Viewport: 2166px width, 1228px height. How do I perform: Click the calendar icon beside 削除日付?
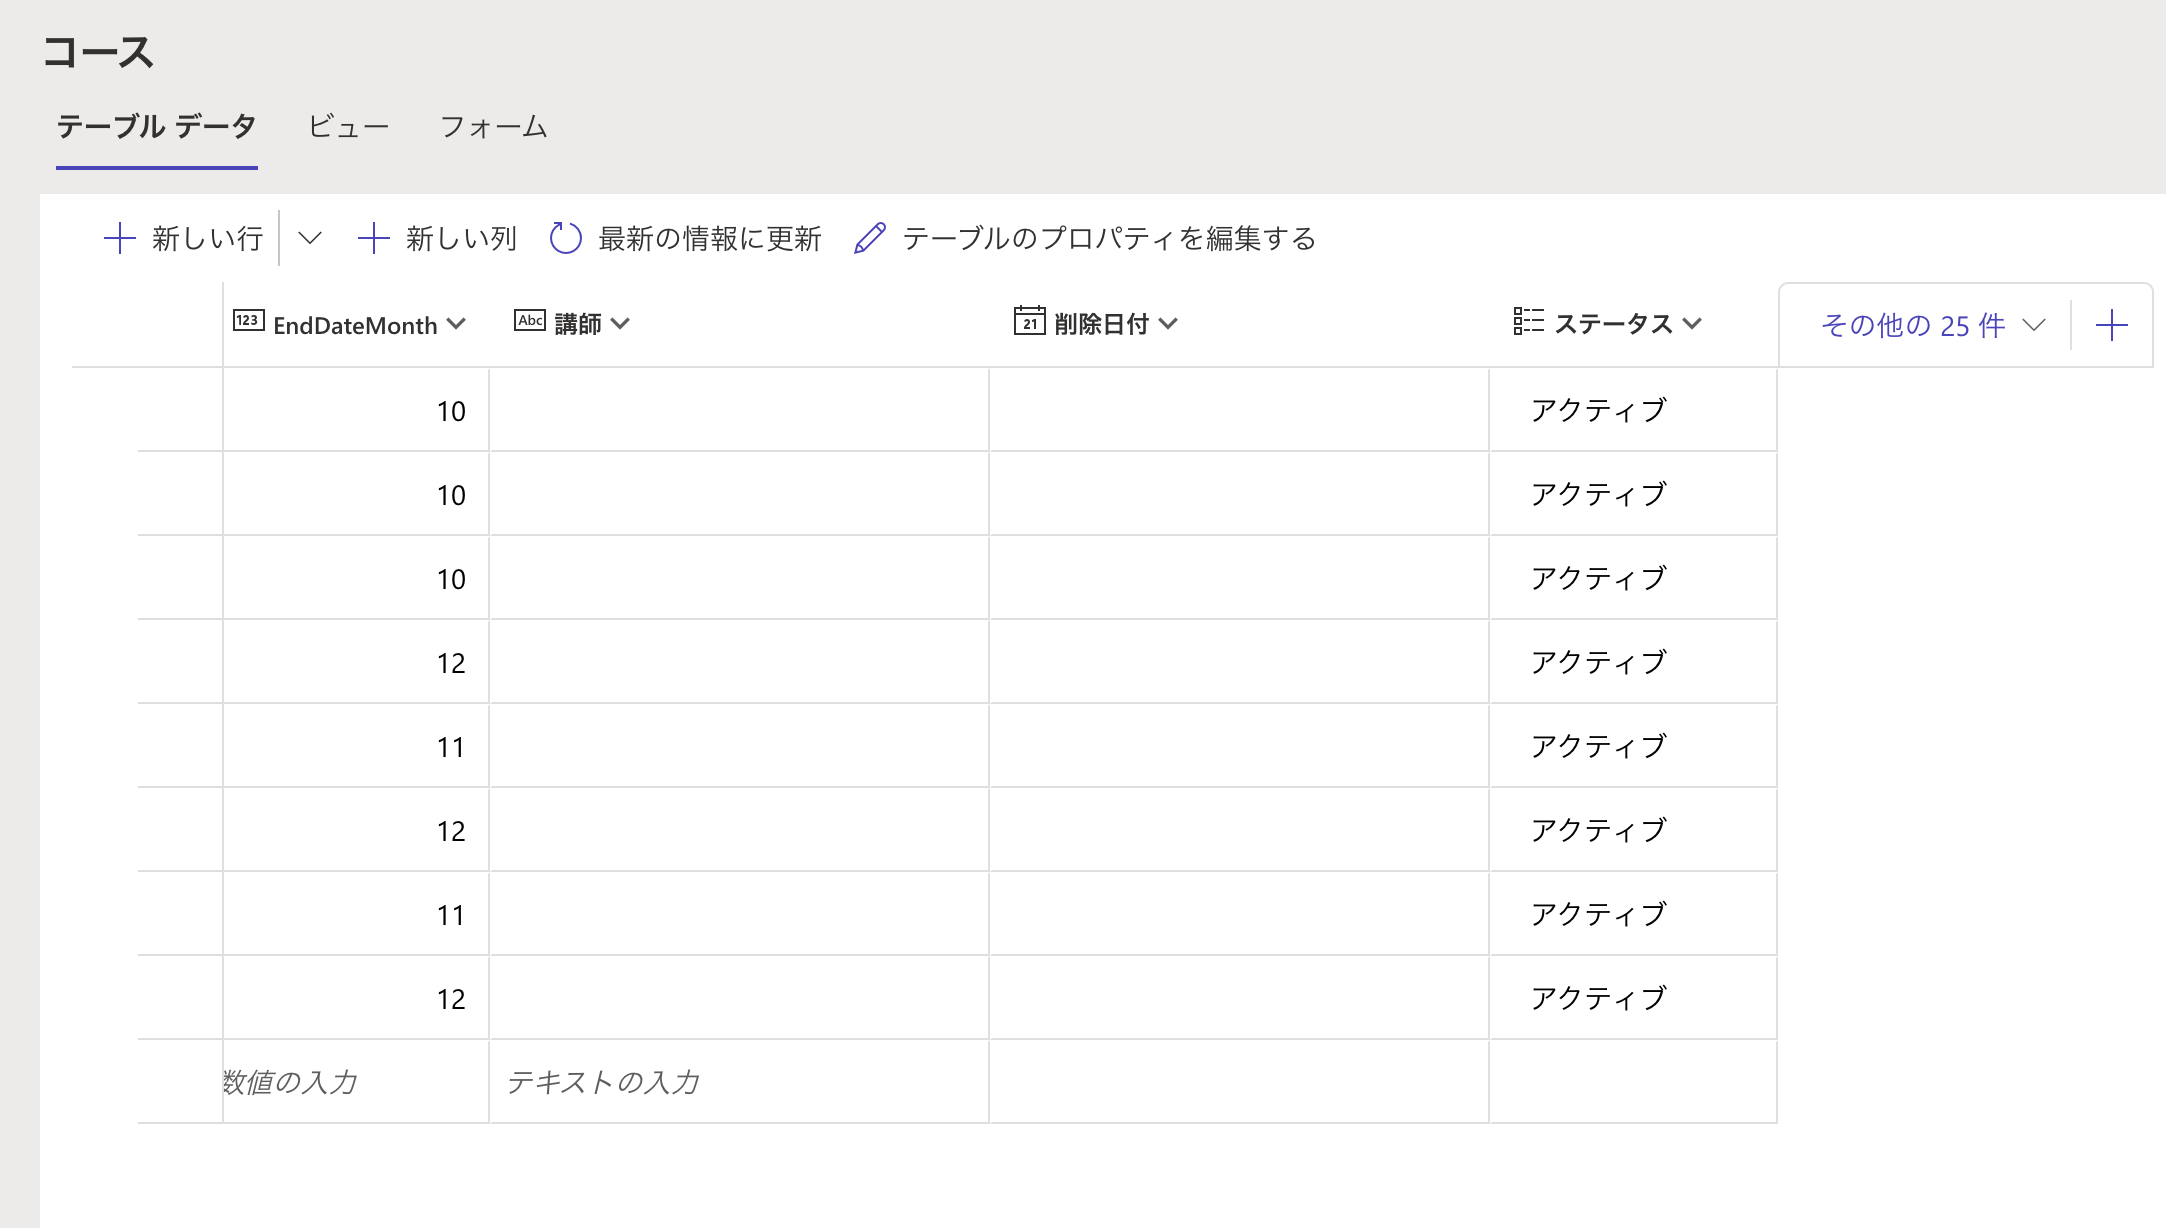[x=1029, y=321]
